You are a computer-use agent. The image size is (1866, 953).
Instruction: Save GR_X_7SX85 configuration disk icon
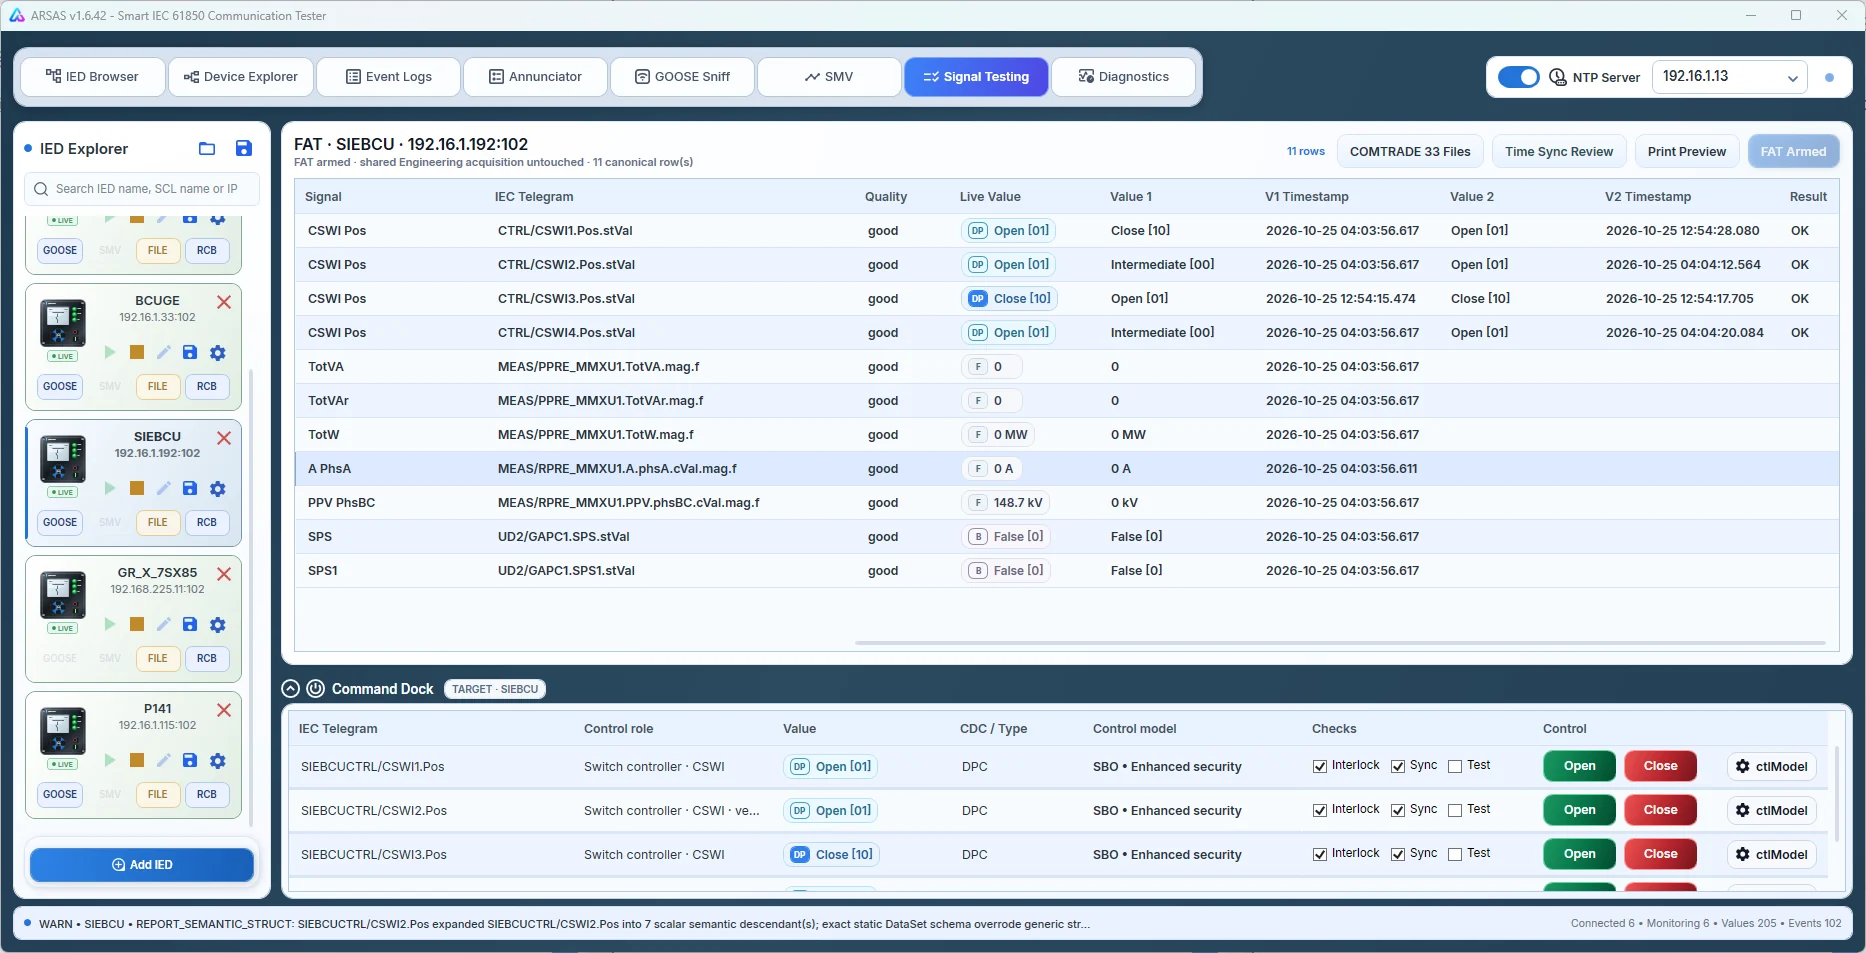point(190,624)
